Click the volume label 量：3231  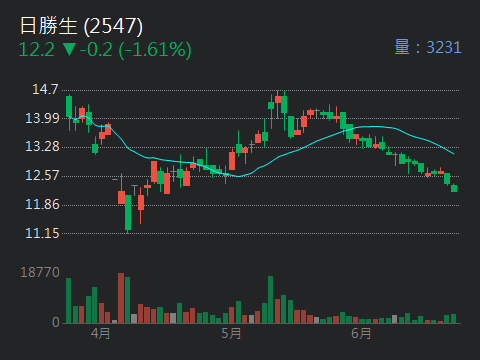tap(428, 47)
